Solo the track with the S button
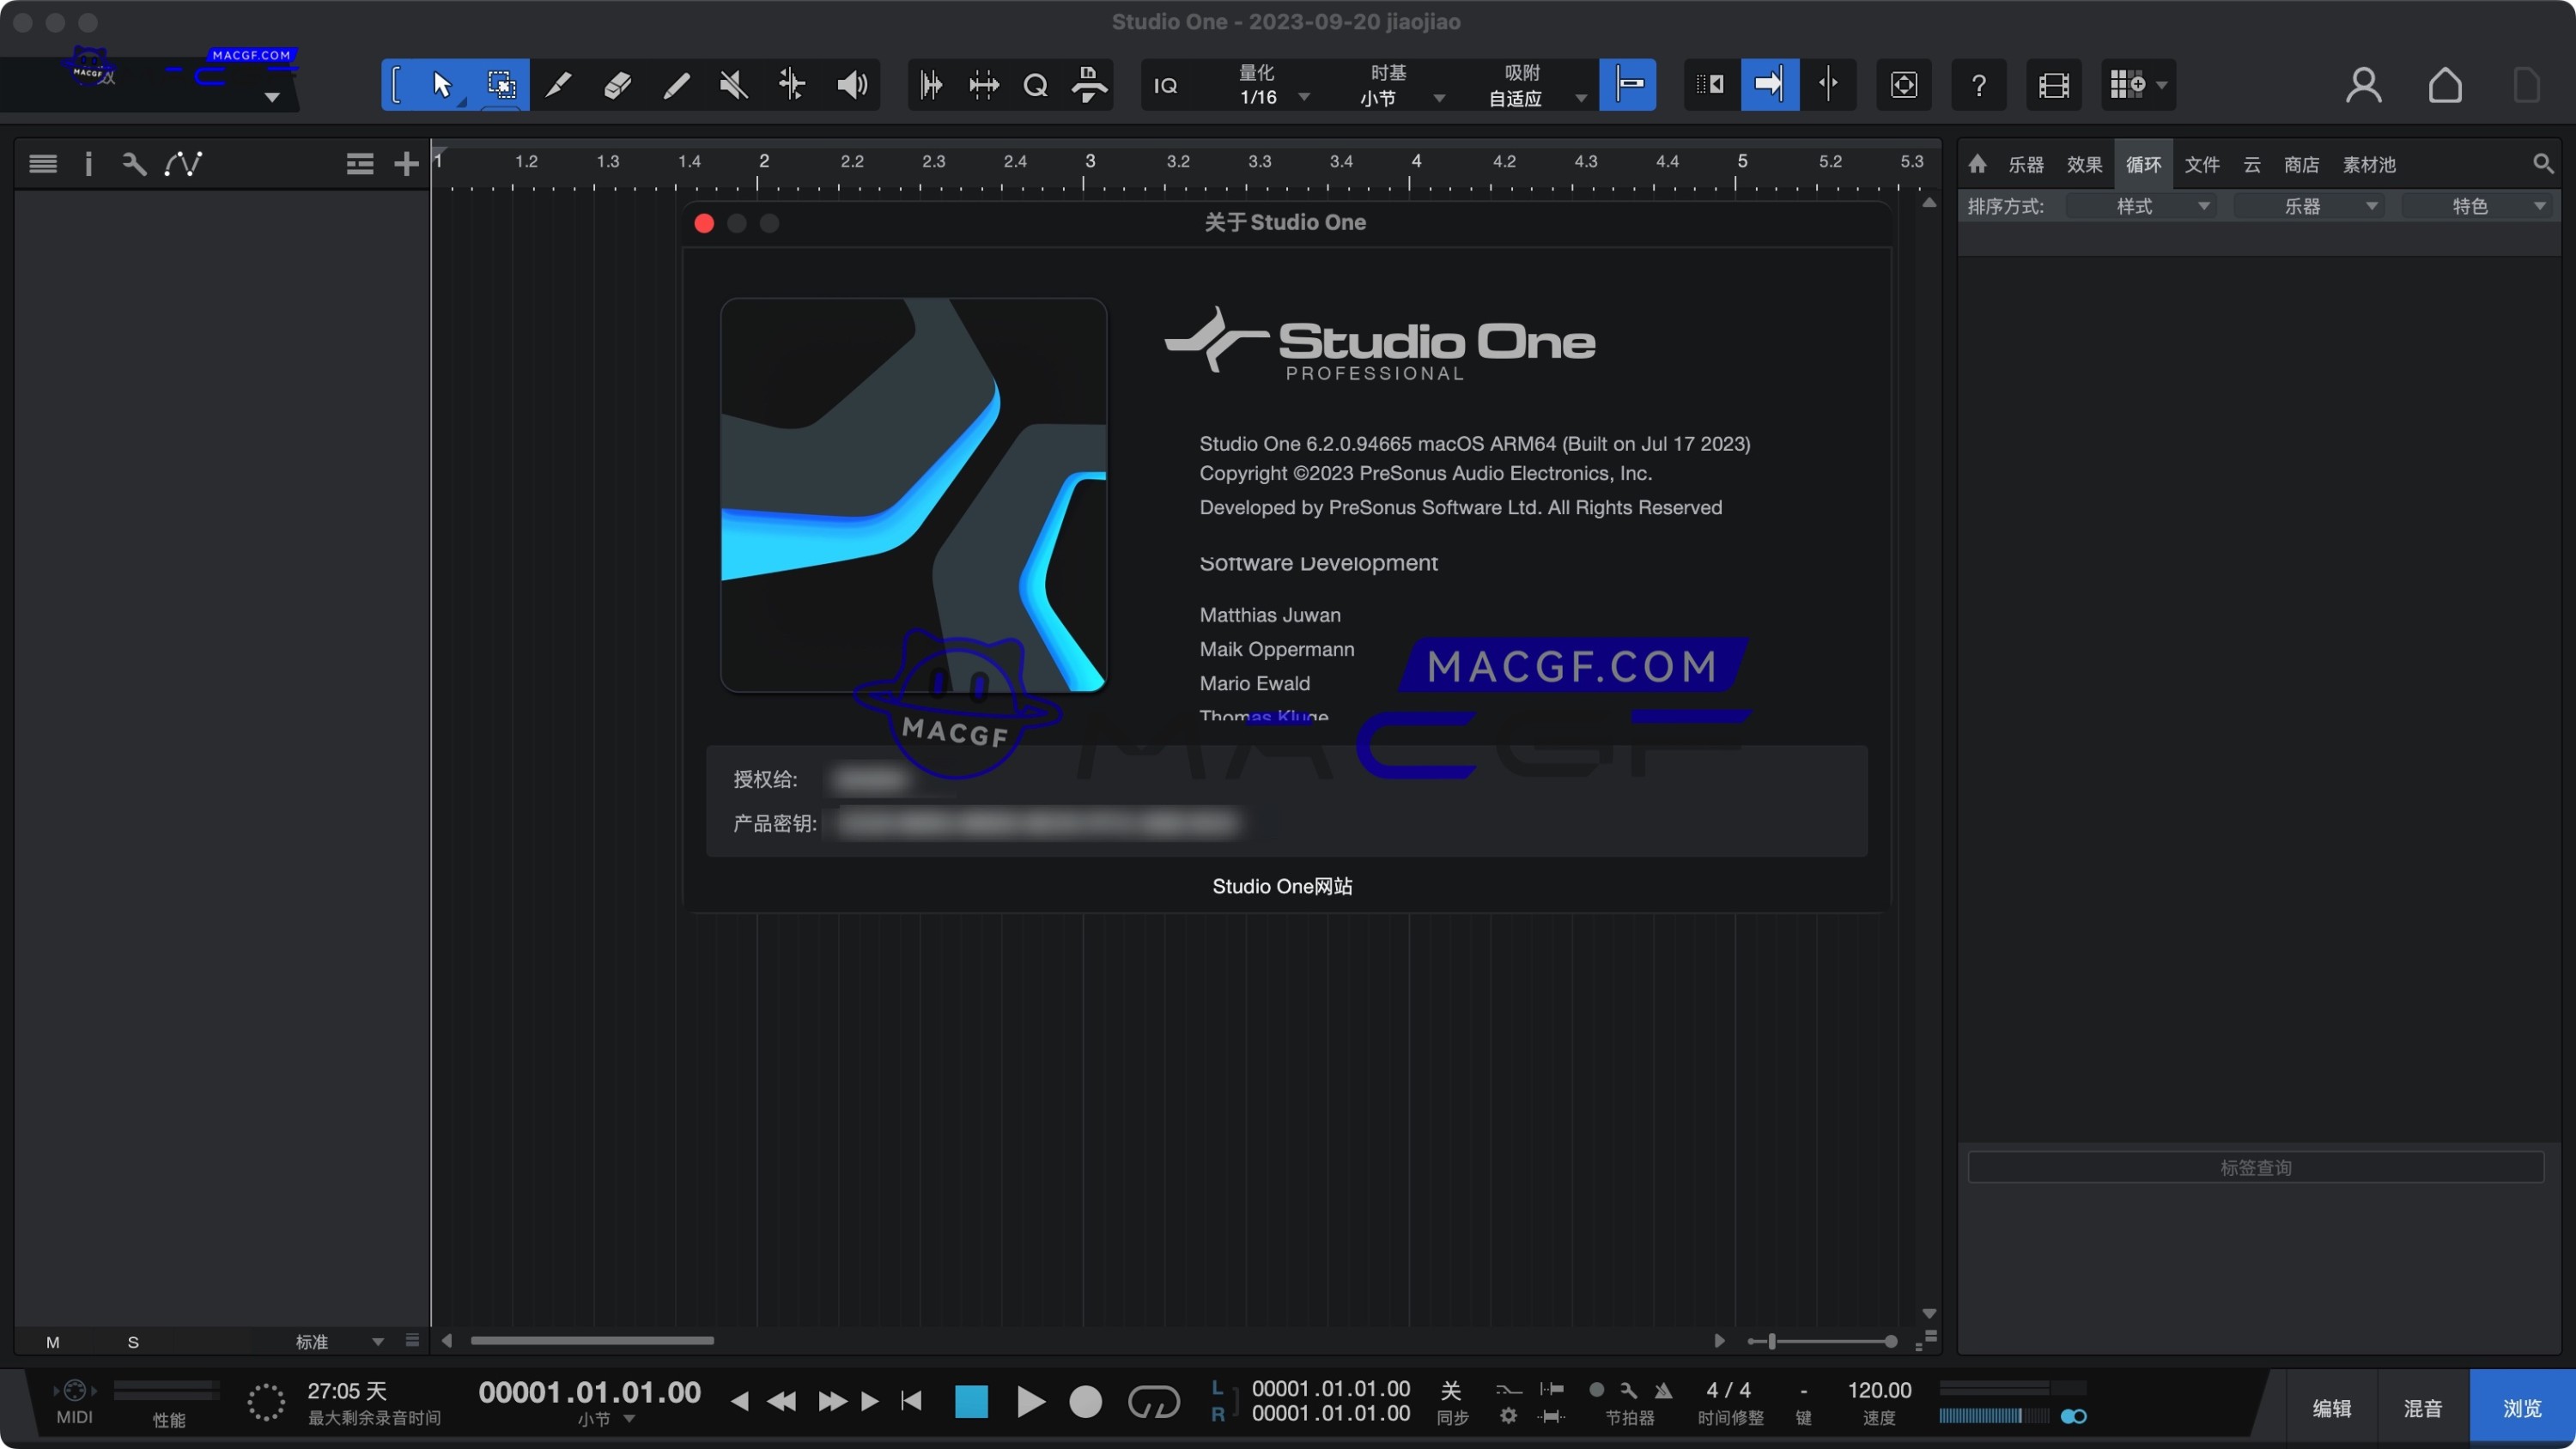Screen dimensions: 2576x1449 point(133,1341)
